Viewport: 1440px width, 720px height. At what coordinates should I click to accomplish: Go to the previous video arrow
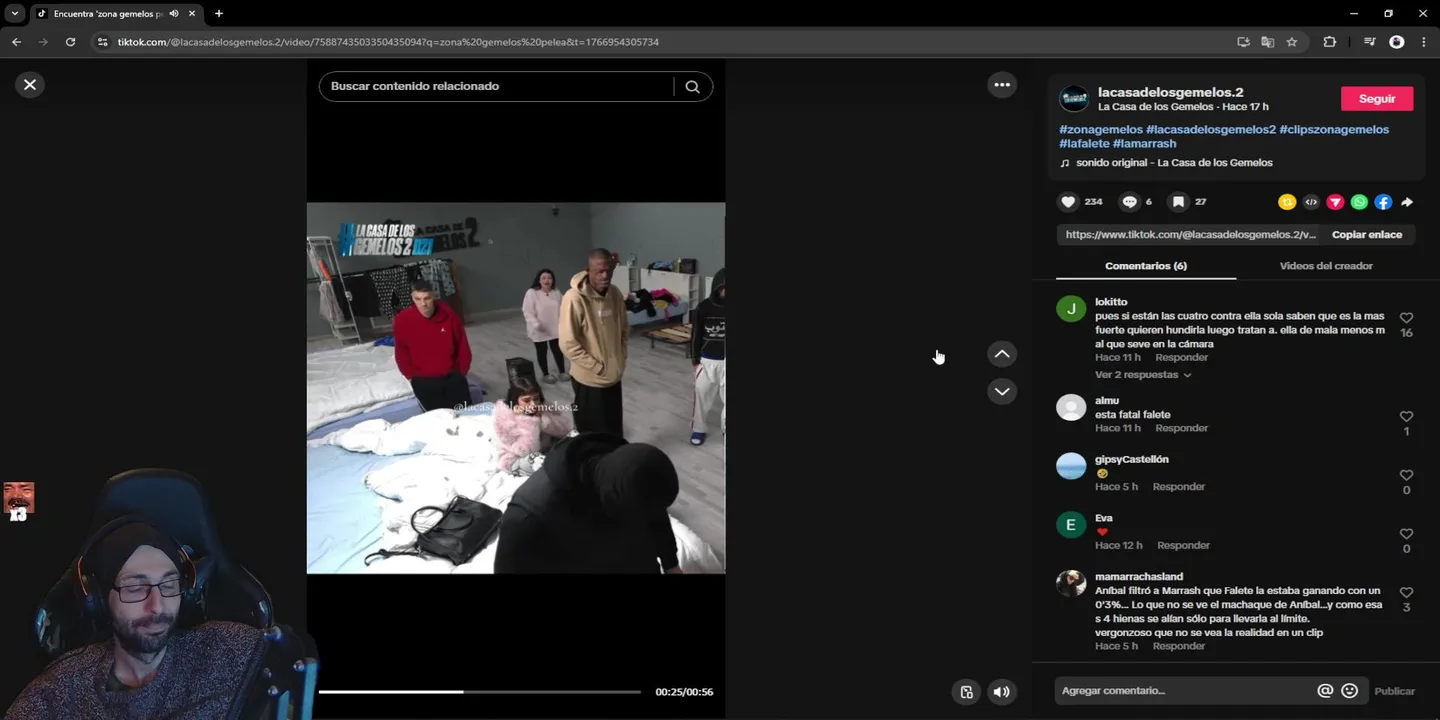coord(1002,354)
